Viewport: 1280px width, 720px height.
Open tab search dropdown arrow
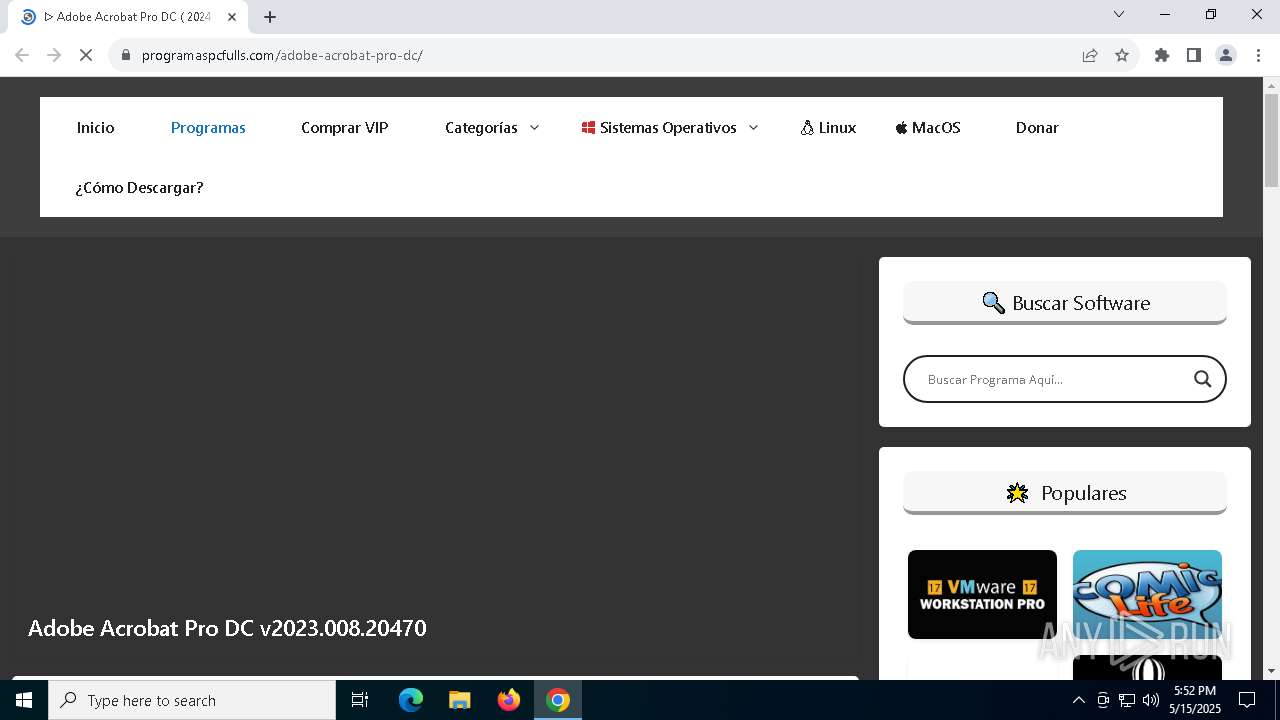coord(1119,14)
